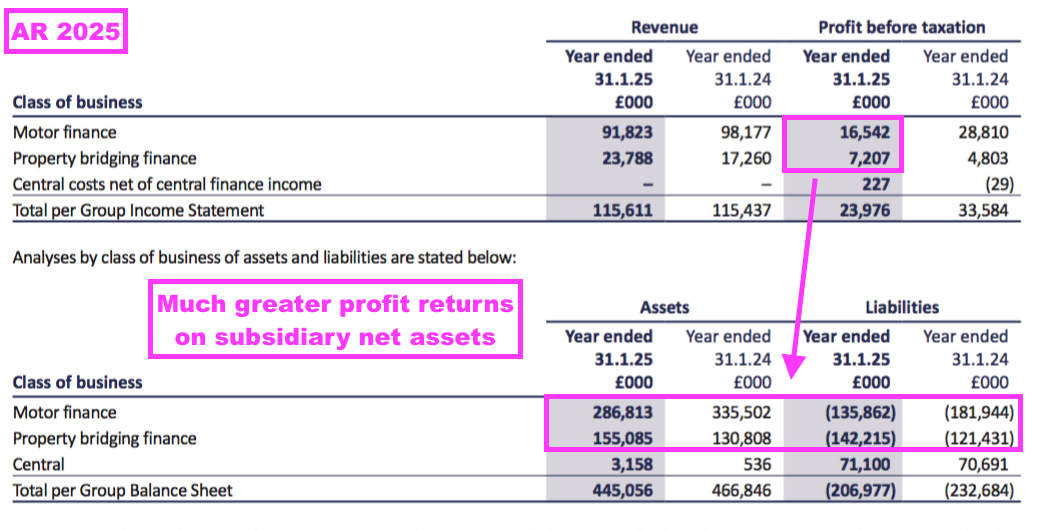Click the Profit before taxation header
The height and width of the screenshot is (530, 1050).
[x=901, y=27]
